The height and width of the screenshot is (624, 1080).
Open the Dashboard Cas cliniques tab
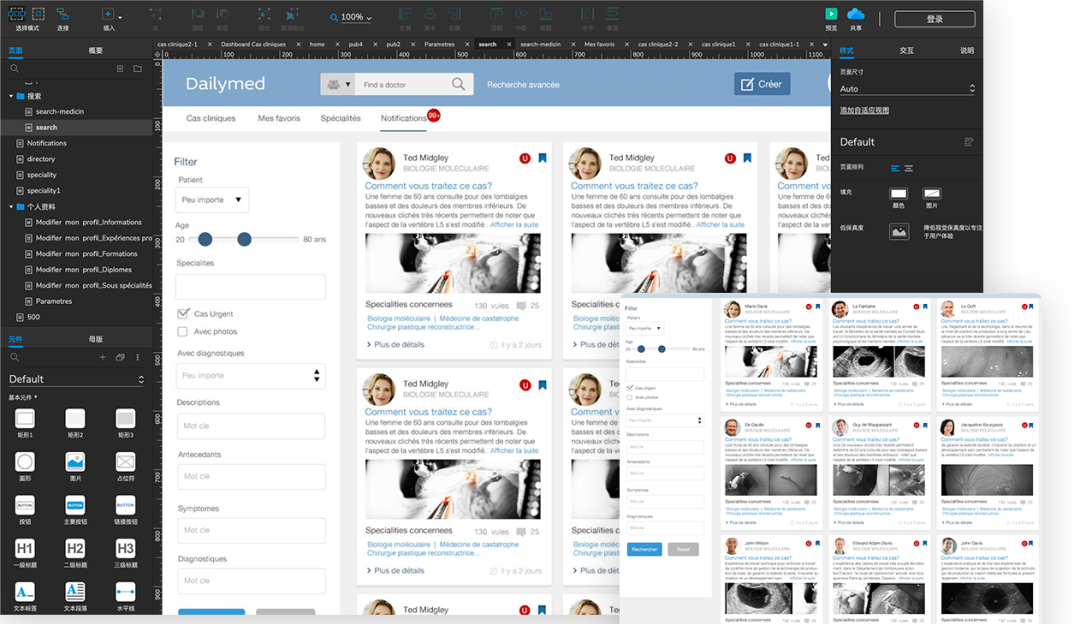pyautogui.click(x=253, y=45)
